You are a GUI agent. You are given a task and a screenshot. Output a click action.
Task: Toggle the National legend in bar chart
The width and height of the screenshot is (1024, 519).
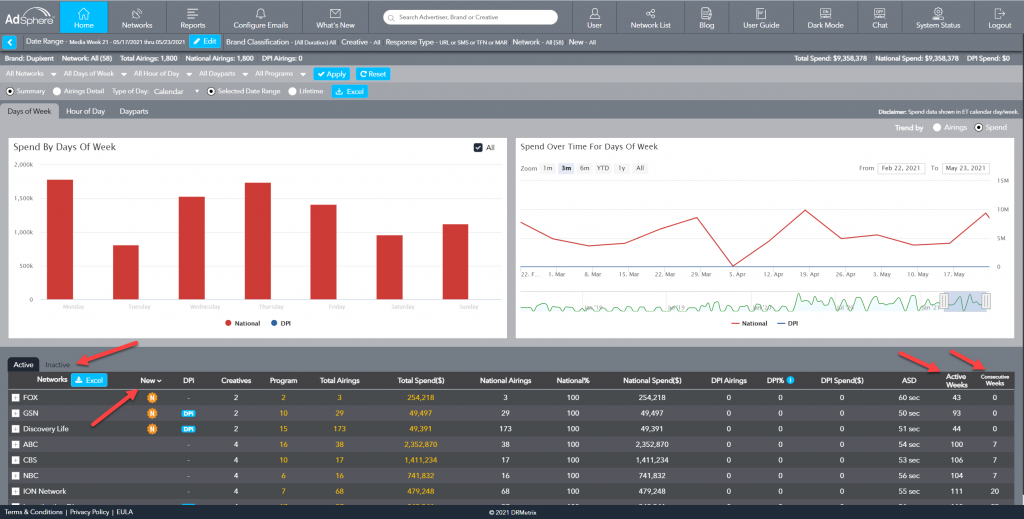242,323
